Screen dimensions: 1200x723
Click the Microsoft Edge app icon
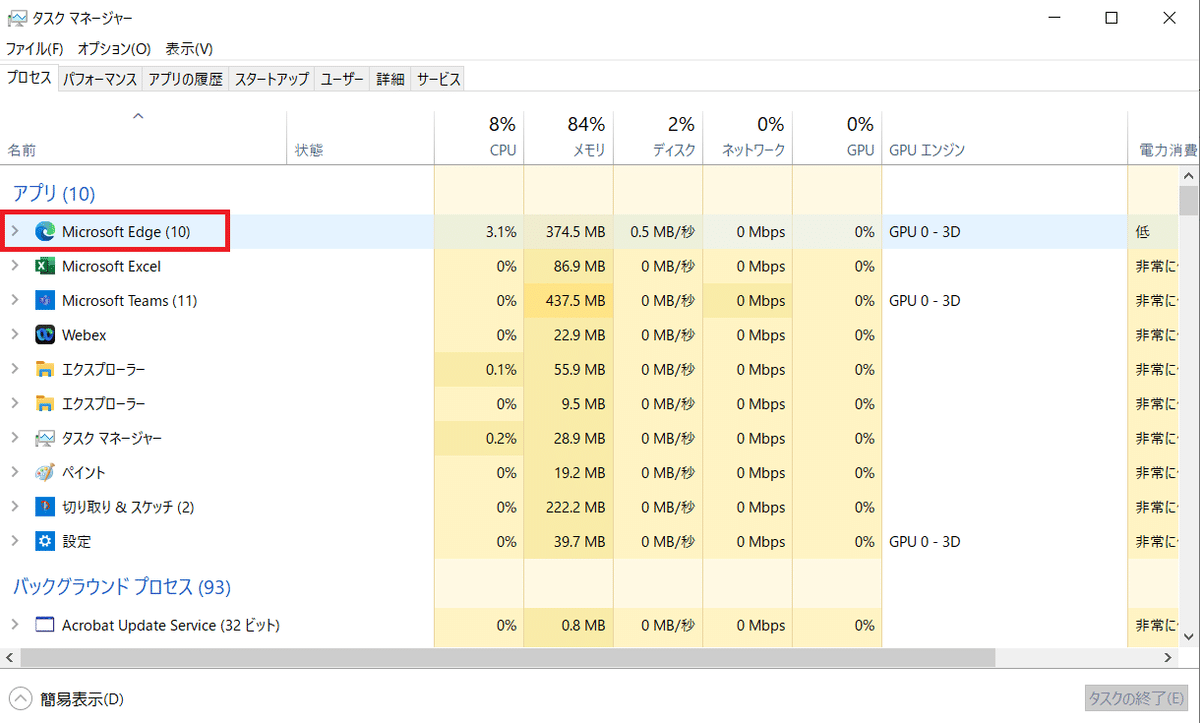(45, 232)
